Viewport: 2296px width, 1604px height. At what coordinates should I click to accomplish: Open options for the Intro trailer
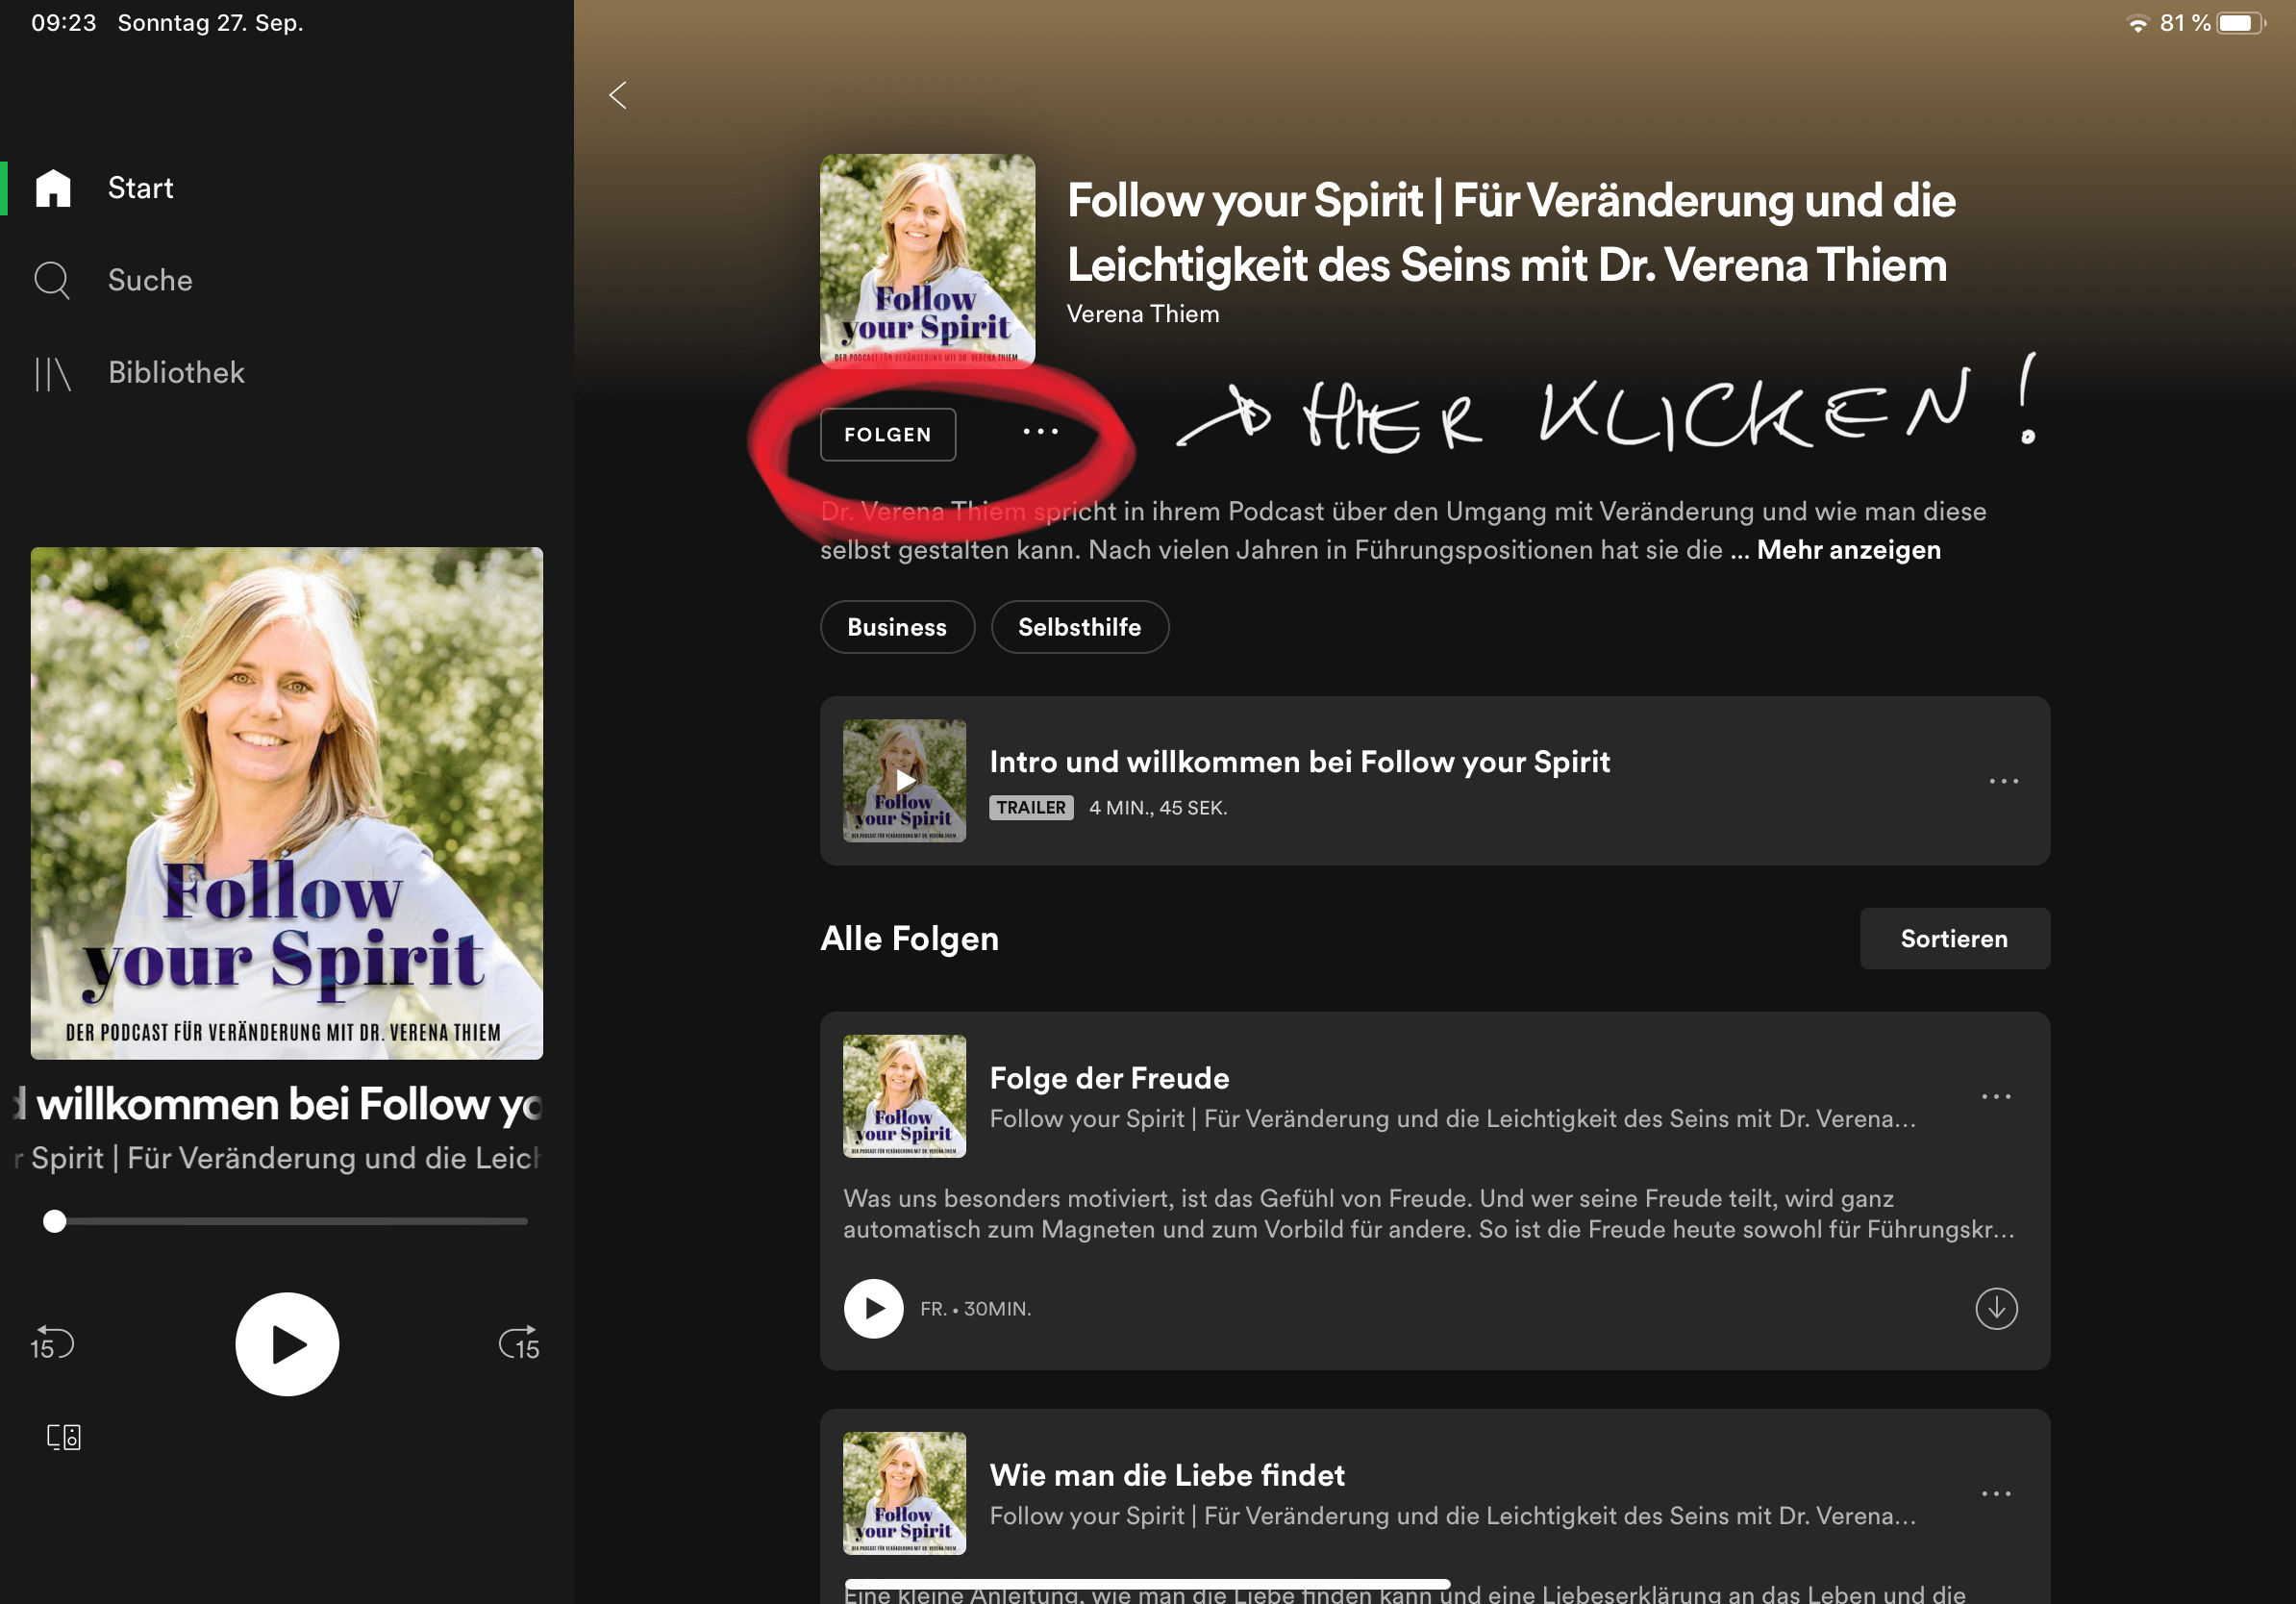pos(2003,781)
